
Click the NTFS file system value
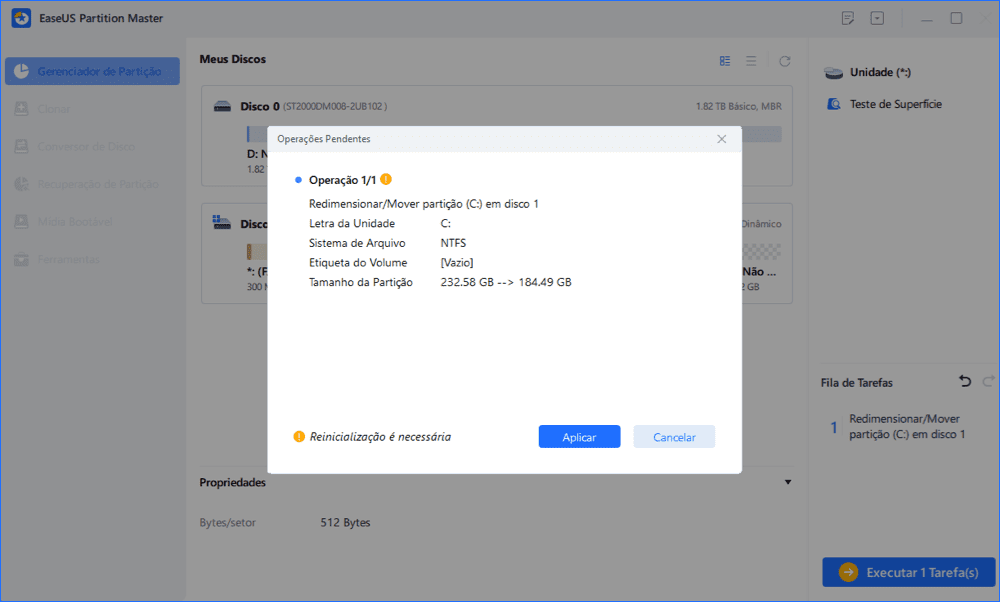pyautogui.click(x=453, y=243)
